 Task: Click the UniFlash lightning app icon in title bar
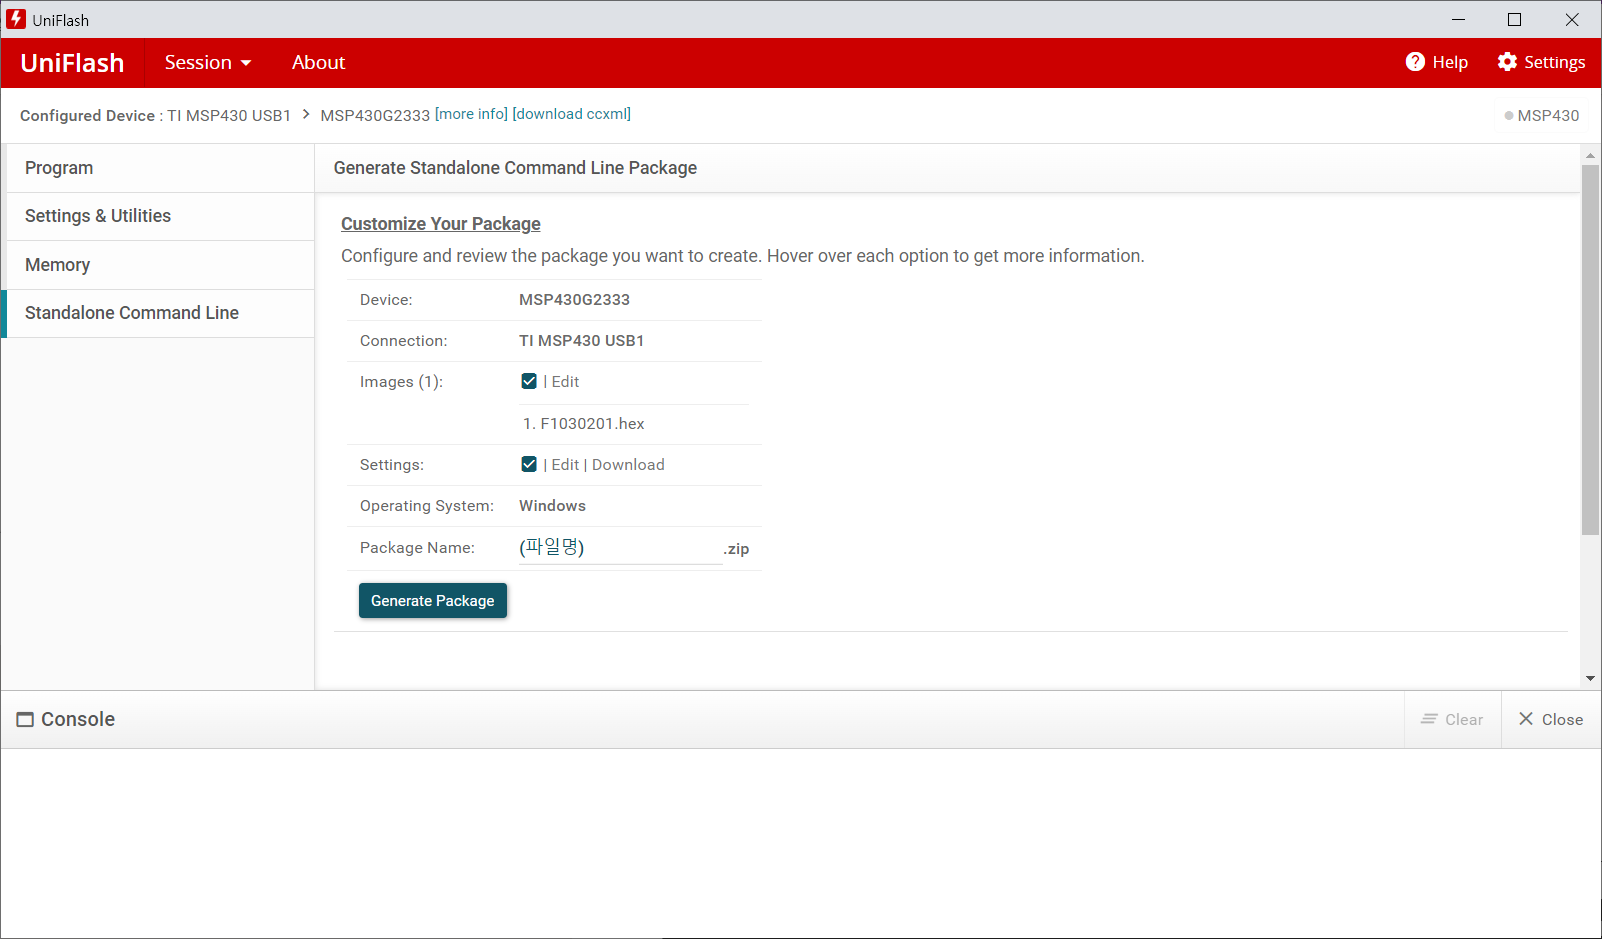tap(16, 19)
